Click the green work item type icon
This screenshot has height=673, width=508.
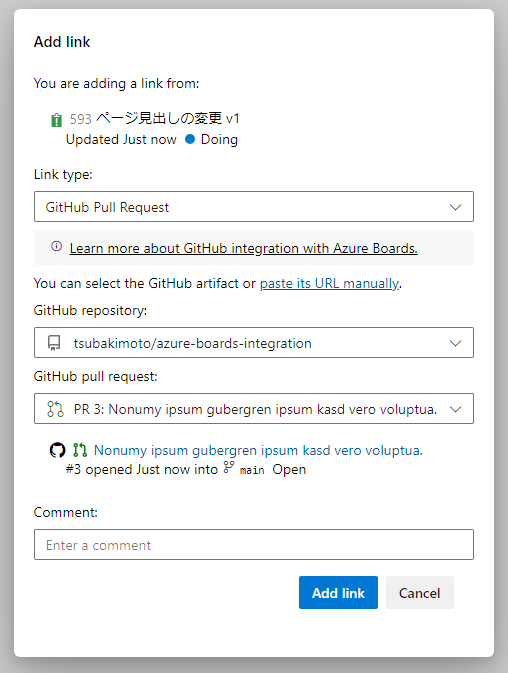(56, 120)
